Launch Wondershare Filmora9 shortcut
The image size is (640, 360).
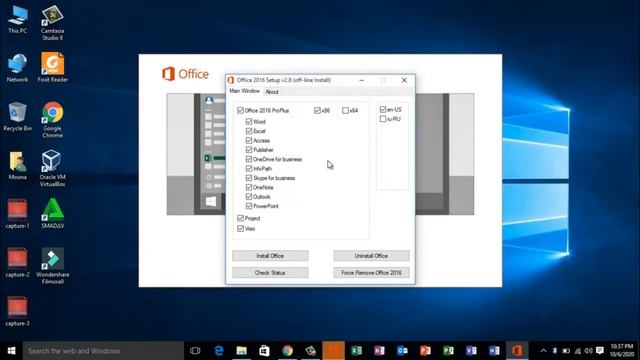coord(52,266)
